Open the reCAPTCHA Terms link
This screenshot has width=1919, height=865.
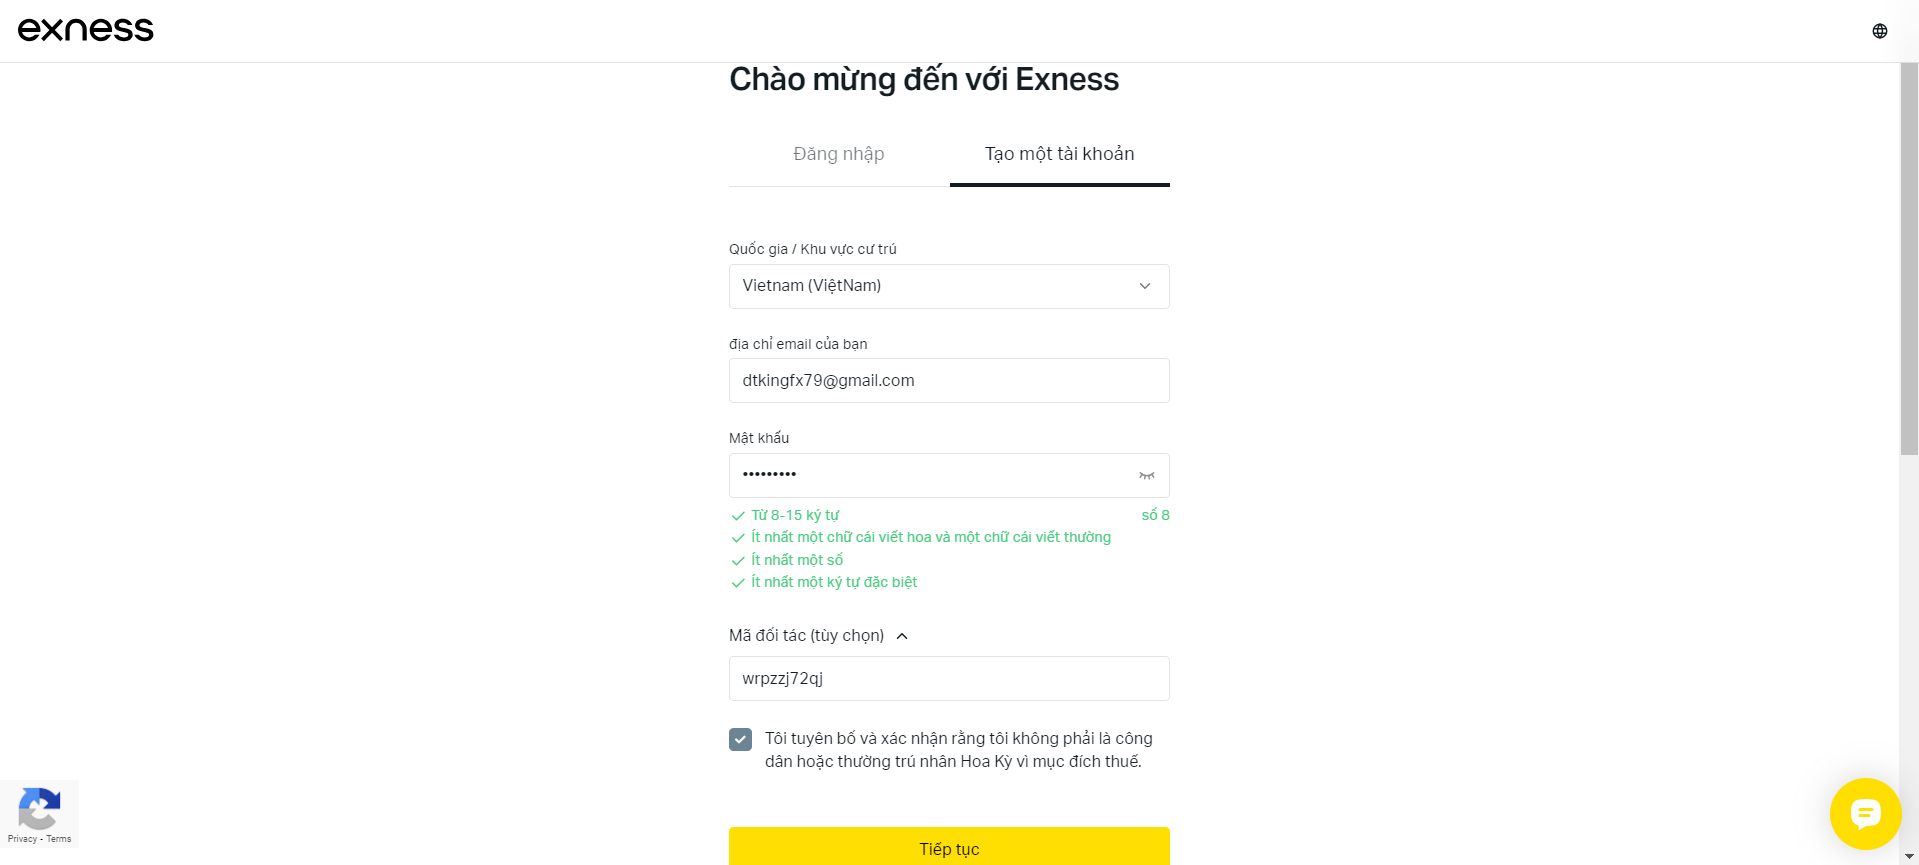coord(59,839)
